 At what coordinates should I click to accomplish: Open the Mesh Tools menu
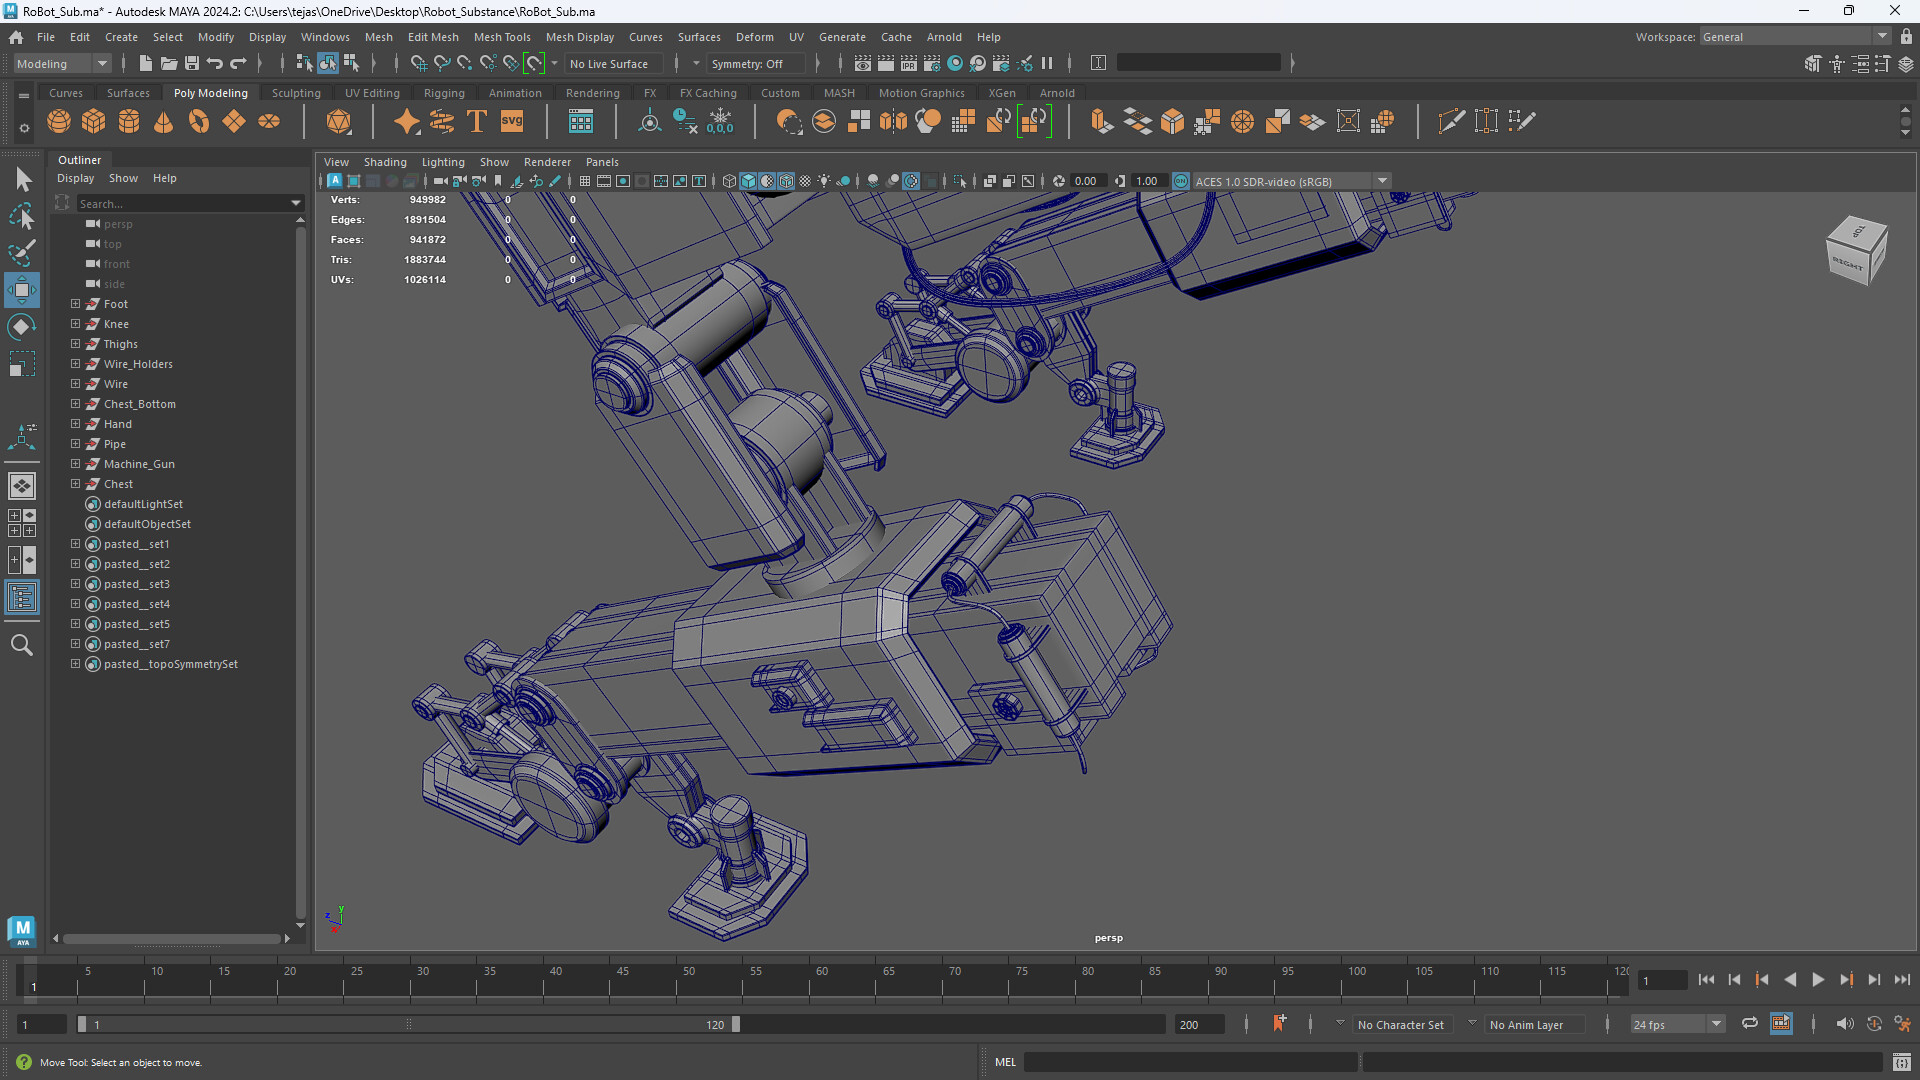point(502,37)
